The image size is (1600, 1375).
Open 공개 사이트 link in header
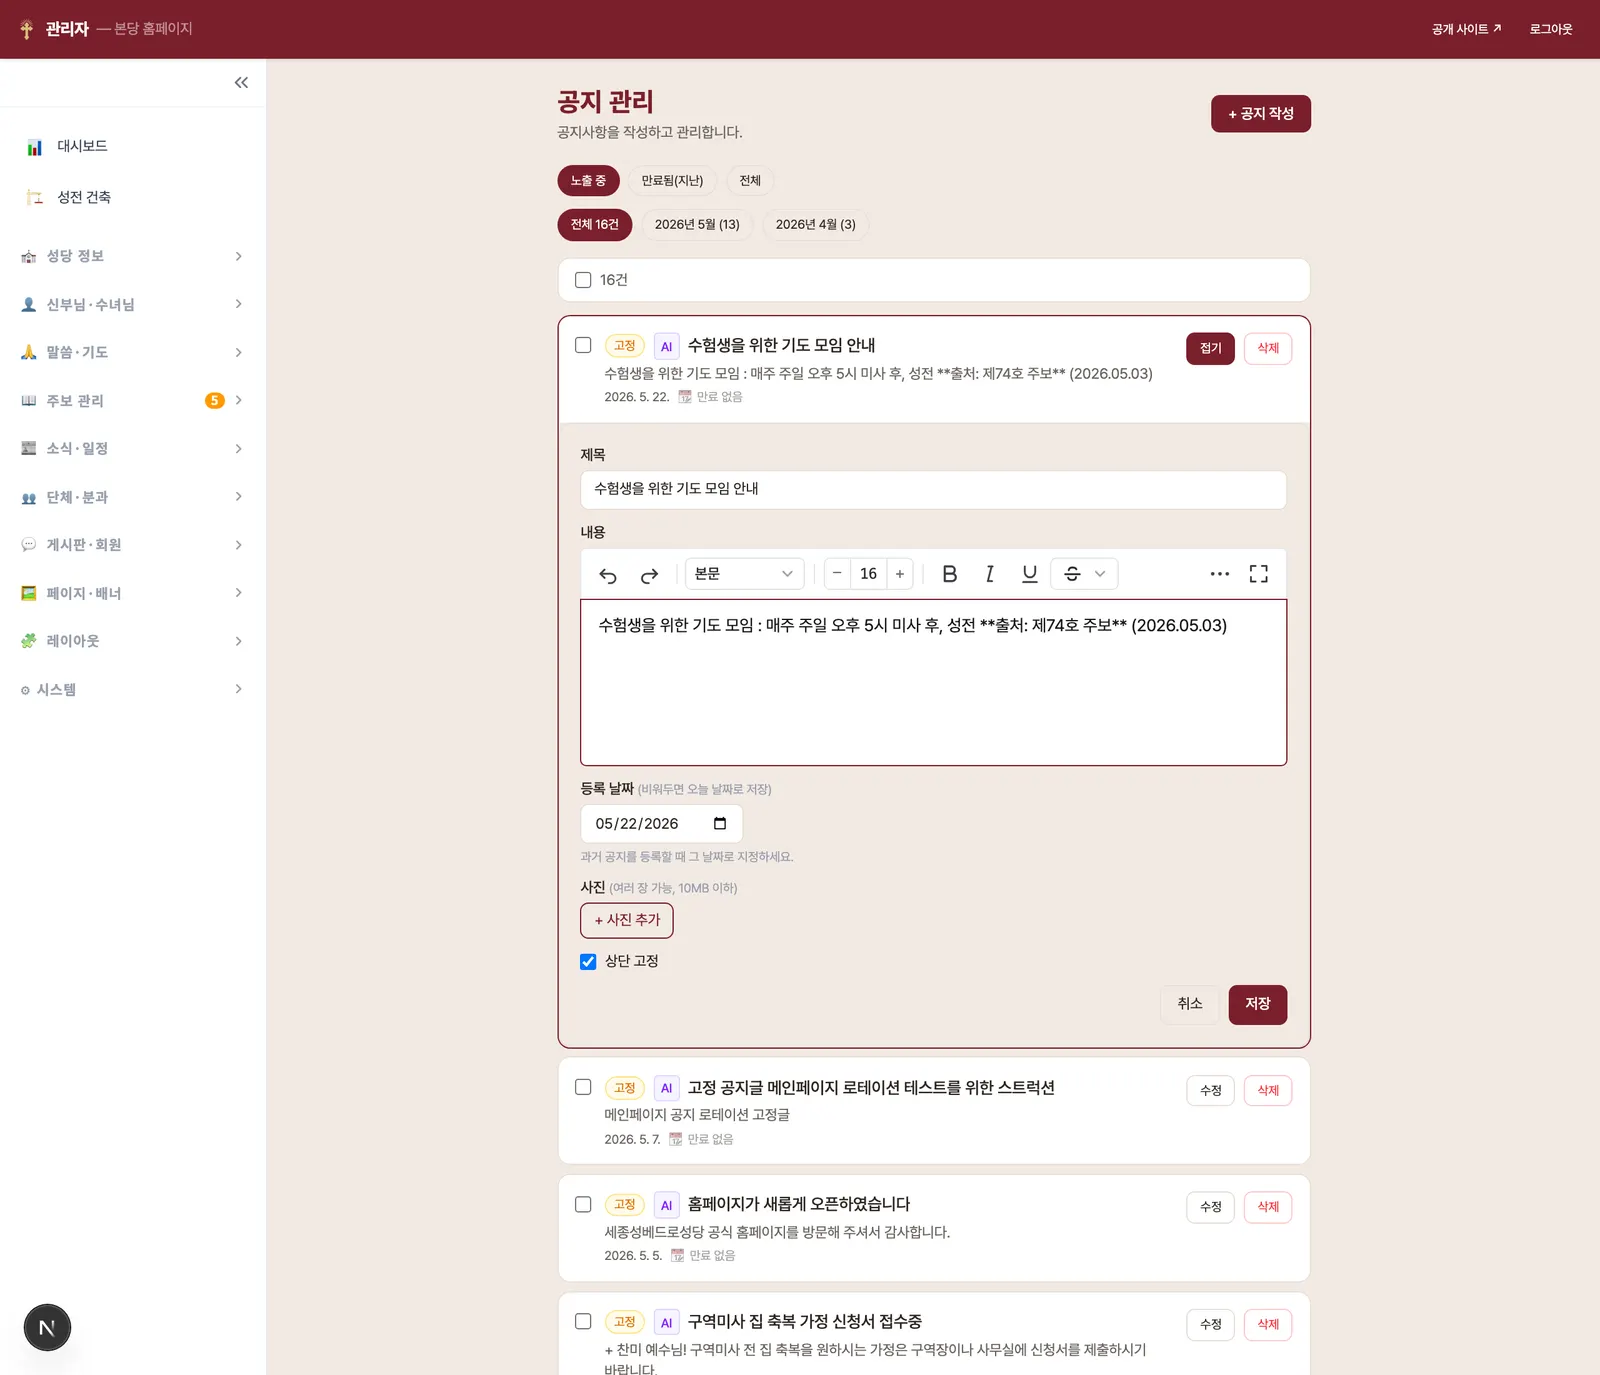1466,29
